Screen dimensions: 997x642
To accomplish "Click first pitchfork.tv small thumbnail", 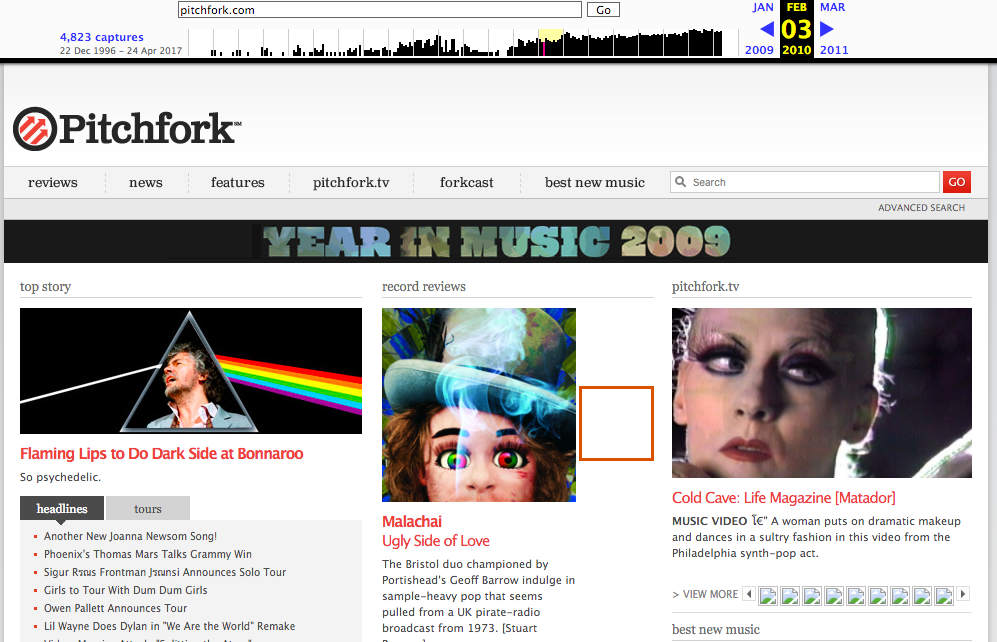I will click(768, 596).
